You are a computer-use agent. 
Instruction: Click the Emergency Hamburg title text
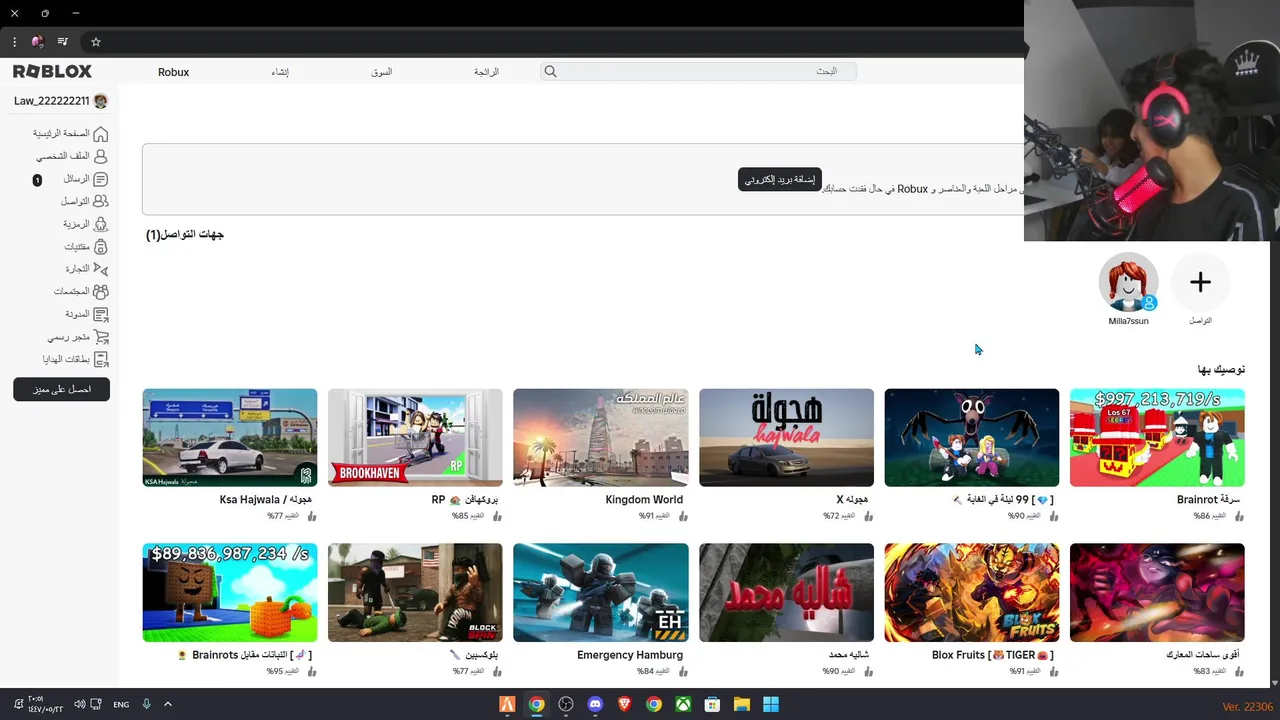[630, 655]
